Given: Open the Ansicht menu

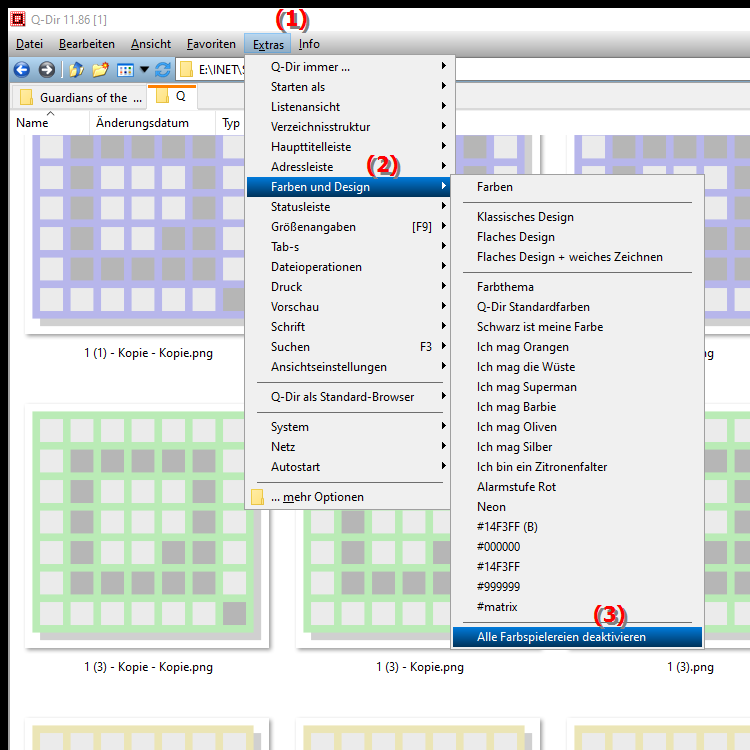Looking at the screenshot, I should [151, 44].
